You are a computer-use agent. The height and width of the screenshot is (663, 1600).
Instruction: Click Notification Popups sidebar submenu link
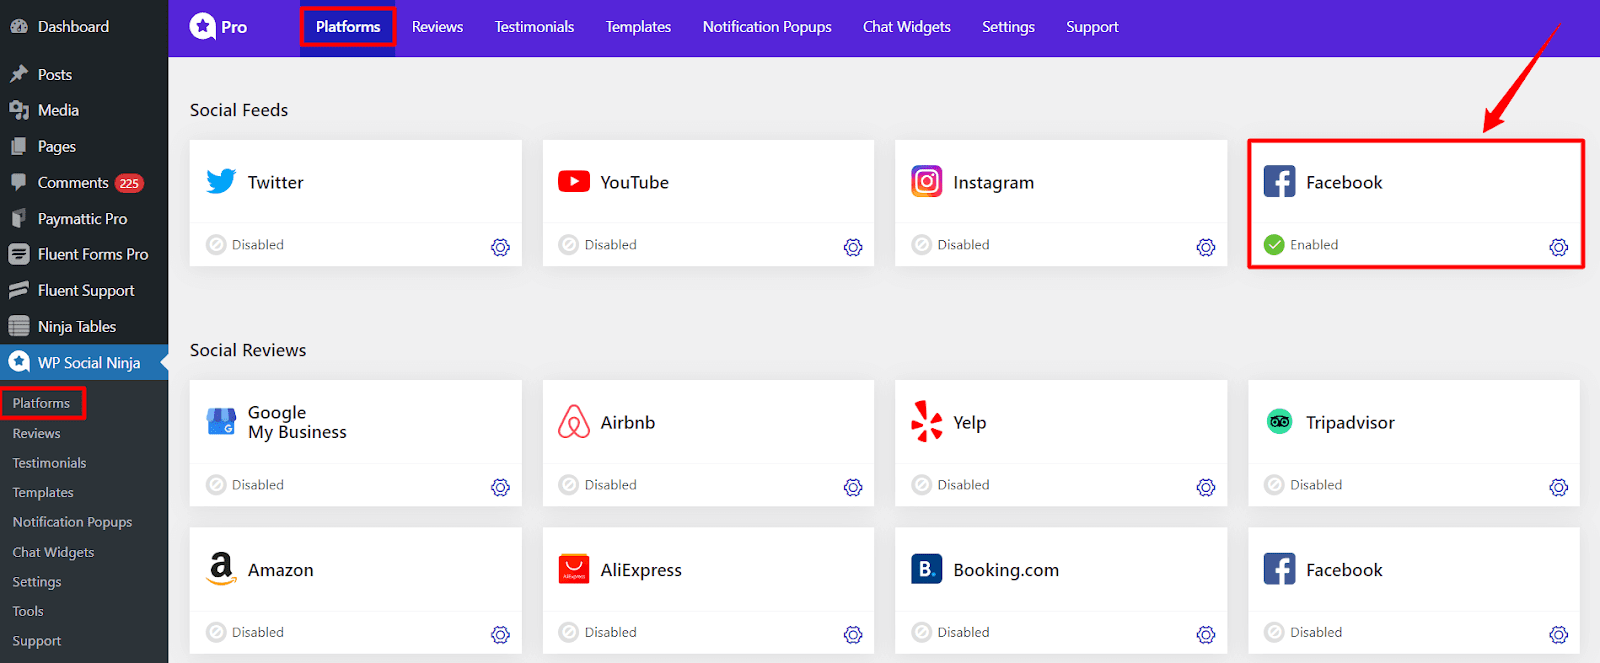click(72, 522)
